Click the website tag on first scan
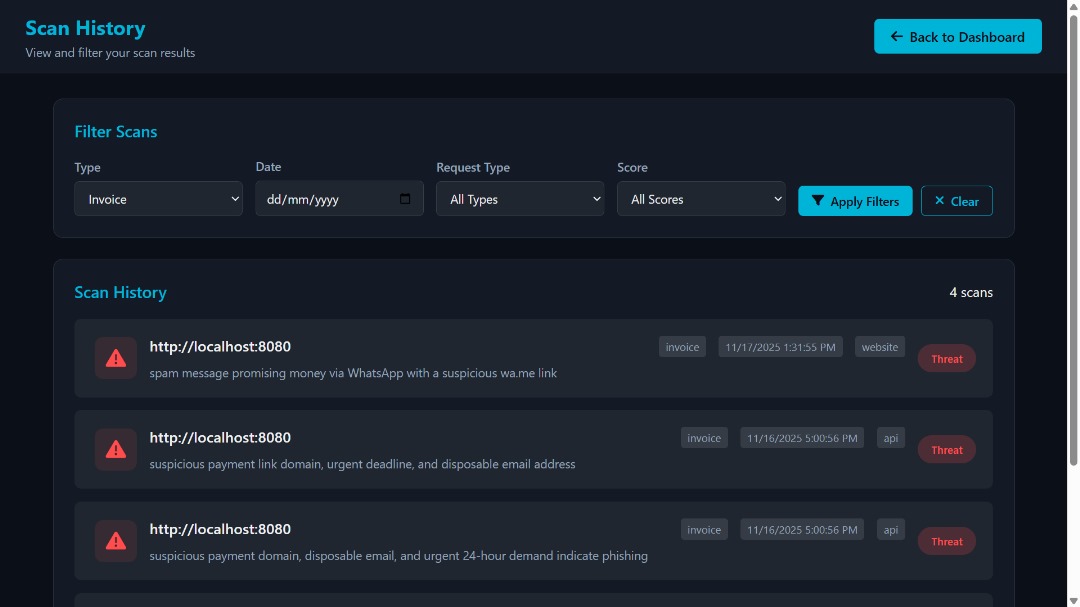The width and height of the screenshot is (1080, 607). pos(880,347)
